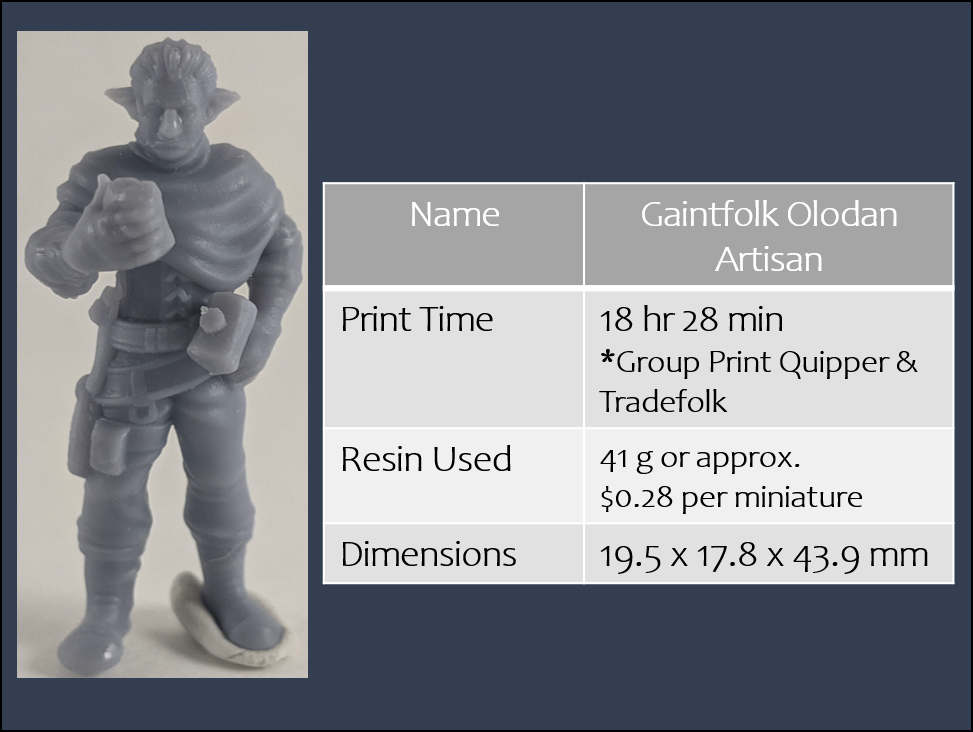
Task: Select the Print Time label cell
Action: [x=454, y=358]
